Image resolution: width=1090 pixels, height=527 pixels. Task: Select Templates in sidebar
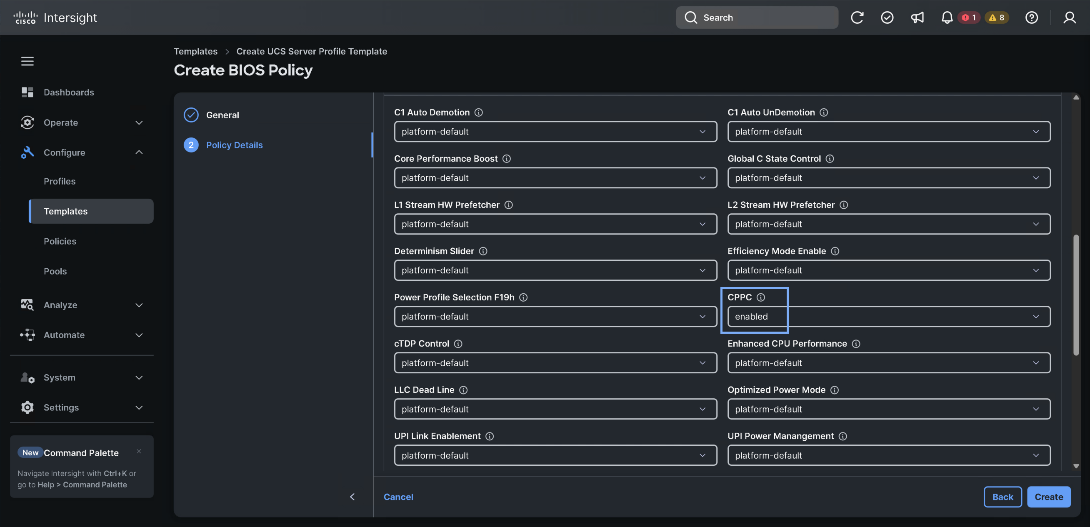91,211
